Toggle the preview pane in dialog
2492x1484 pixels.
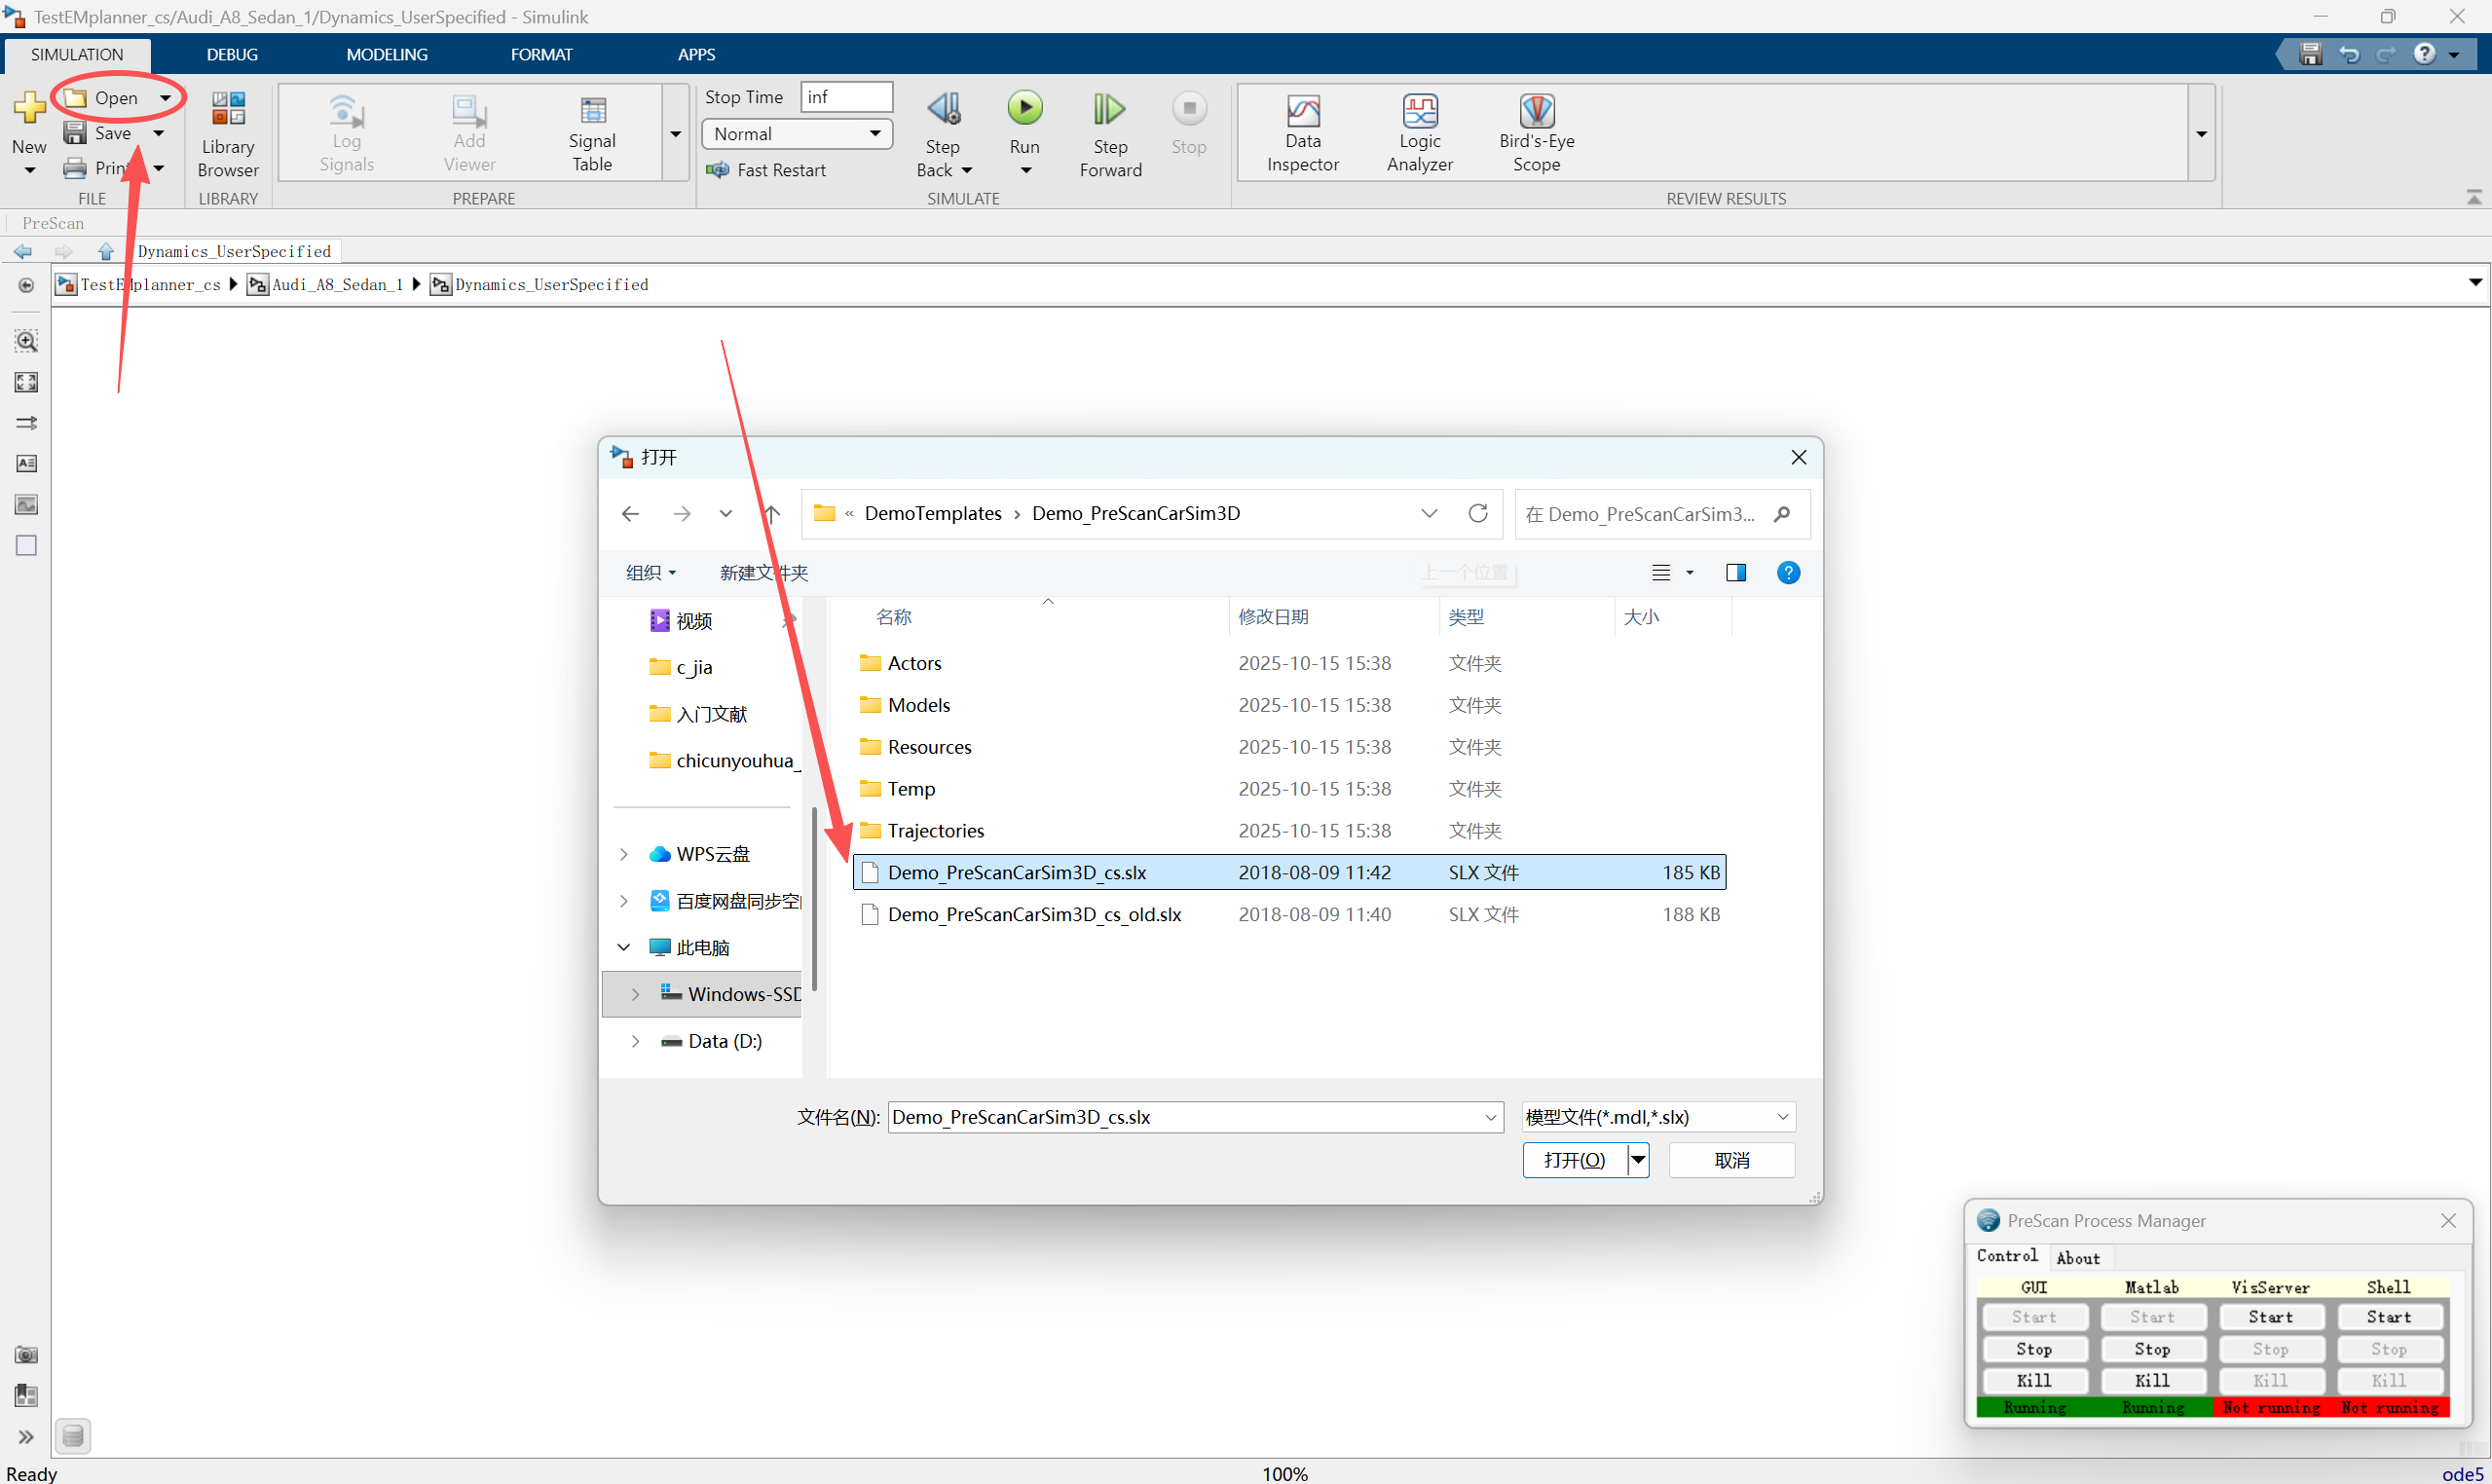pos(1735,572)
